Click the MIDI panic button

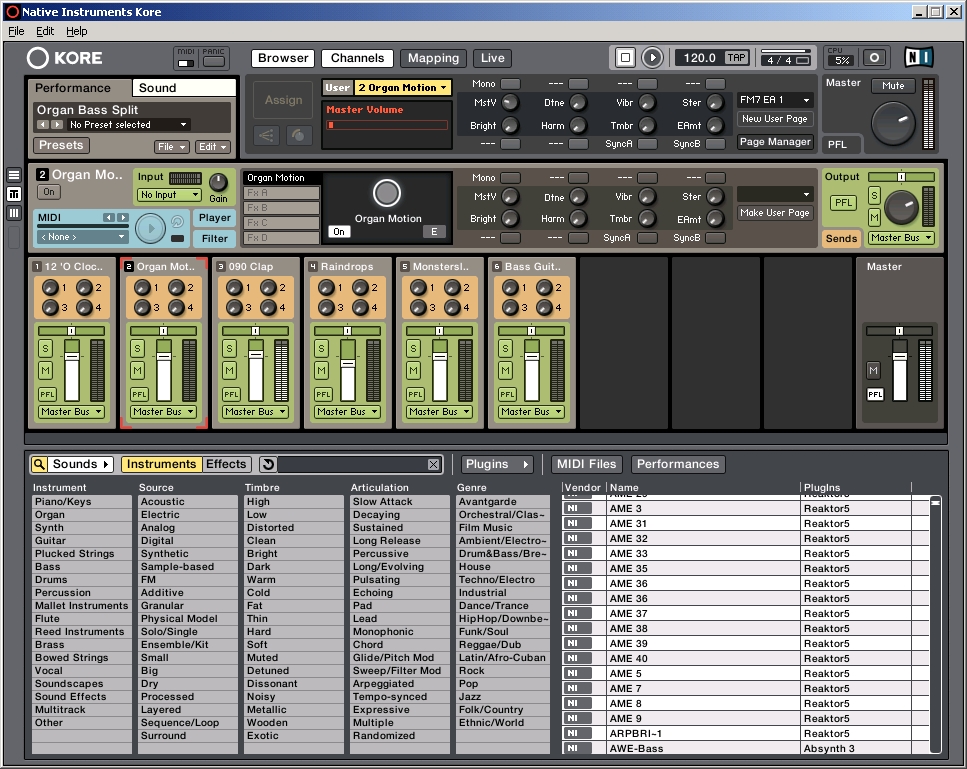(x=214, y=62)
